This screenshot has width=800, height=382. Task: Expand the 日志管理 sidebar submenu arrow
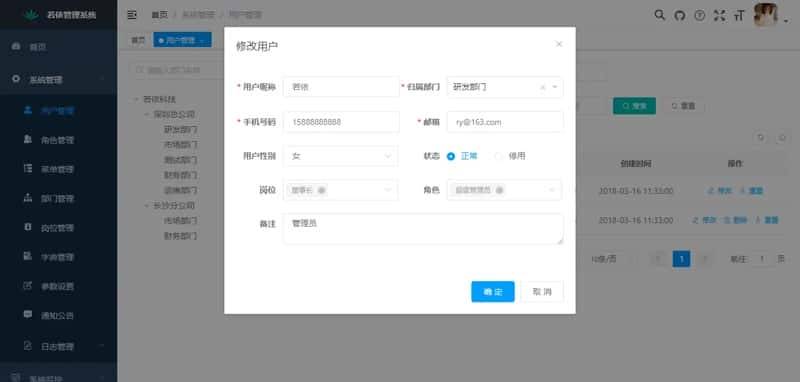[x=102, y=346]
